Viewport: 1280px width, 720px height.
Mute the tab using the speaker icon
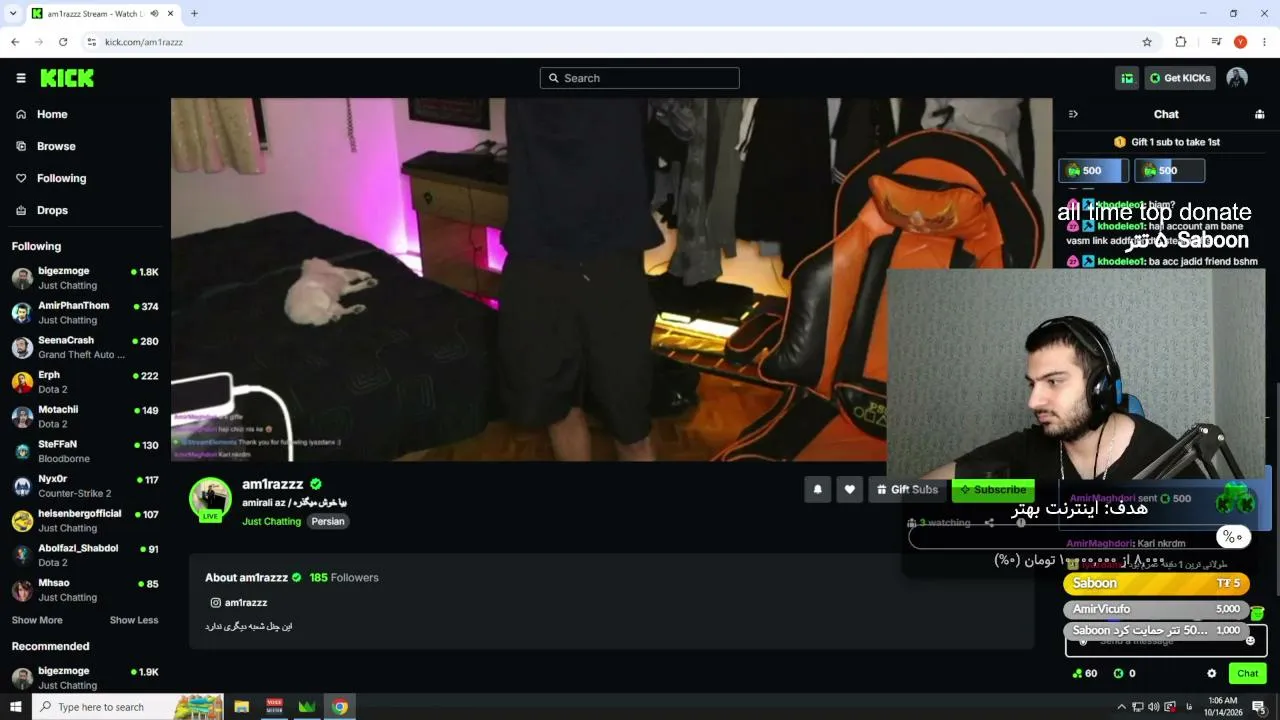point(154,14)
